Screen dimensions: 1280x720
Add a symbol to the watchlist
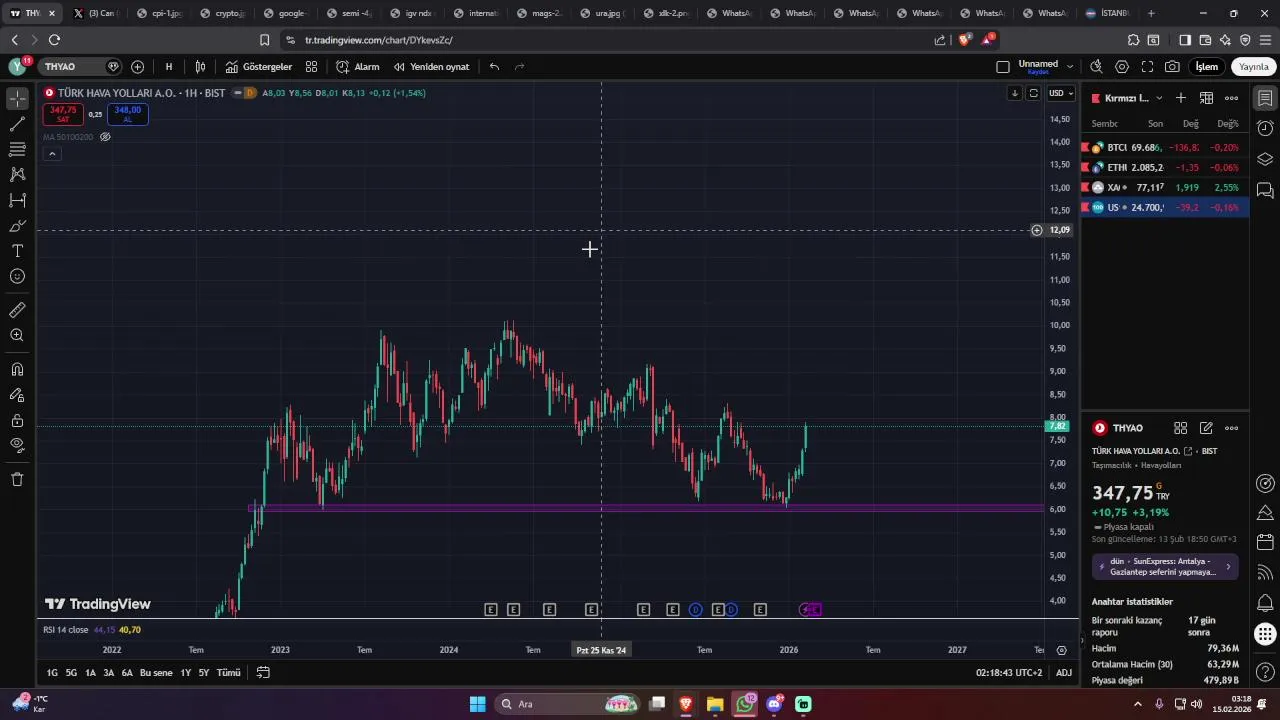click(1181, 98)
